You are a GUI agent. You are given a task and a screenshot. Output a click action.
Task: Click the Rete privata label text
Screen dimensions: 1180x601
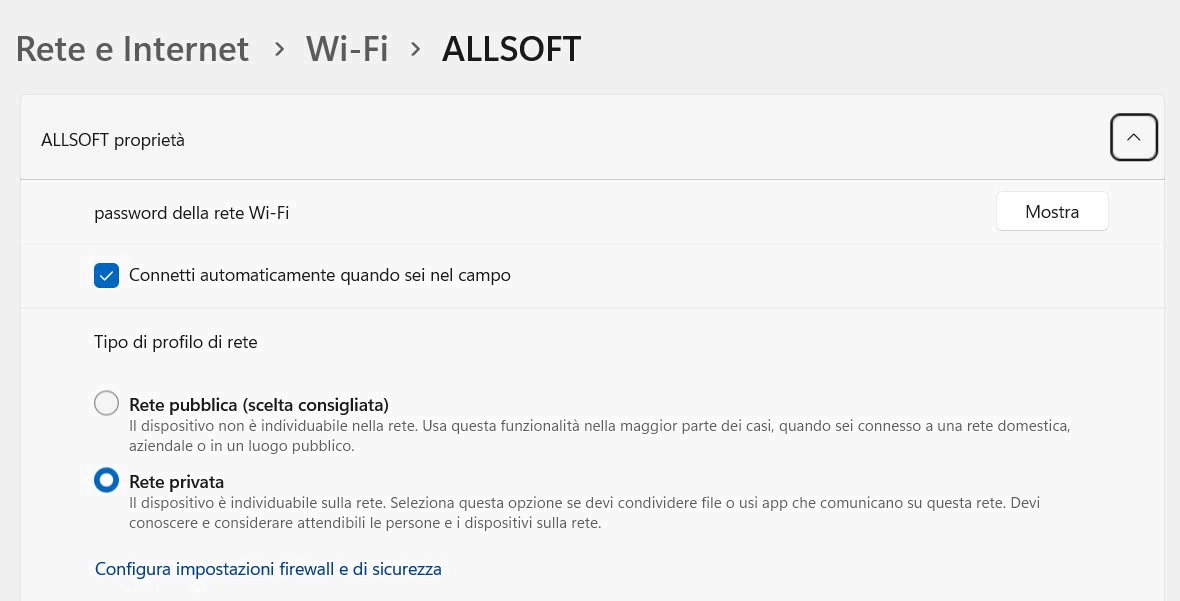point(176,482)
